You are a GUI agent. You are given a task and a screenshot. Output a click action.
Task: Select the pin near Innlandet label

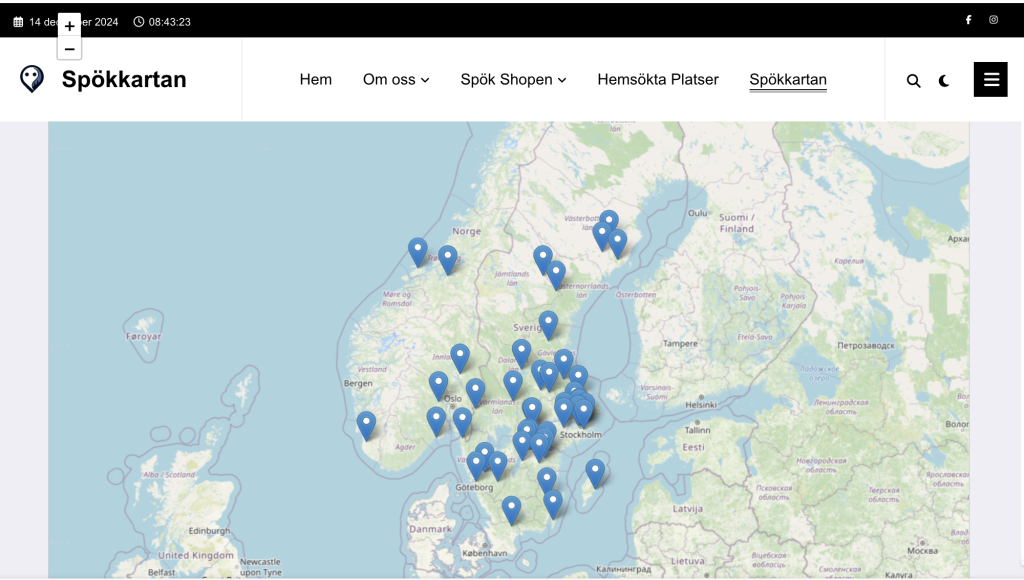click(x=460, y=359)
